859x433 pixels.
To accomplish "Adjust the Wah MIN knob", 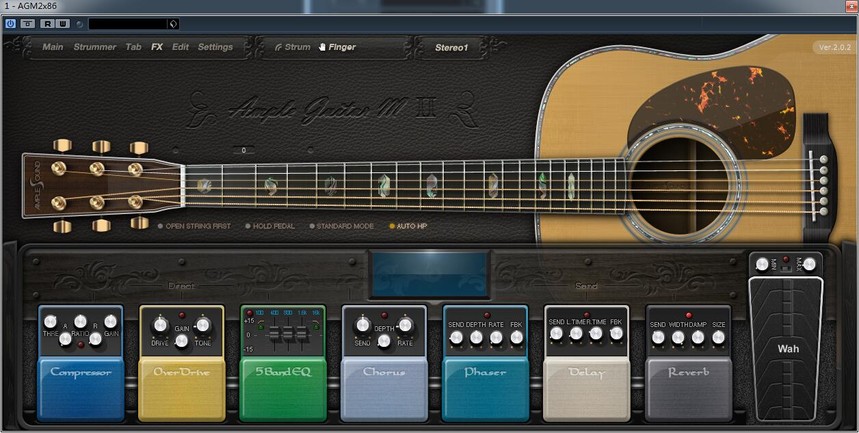I will (762, 265).
